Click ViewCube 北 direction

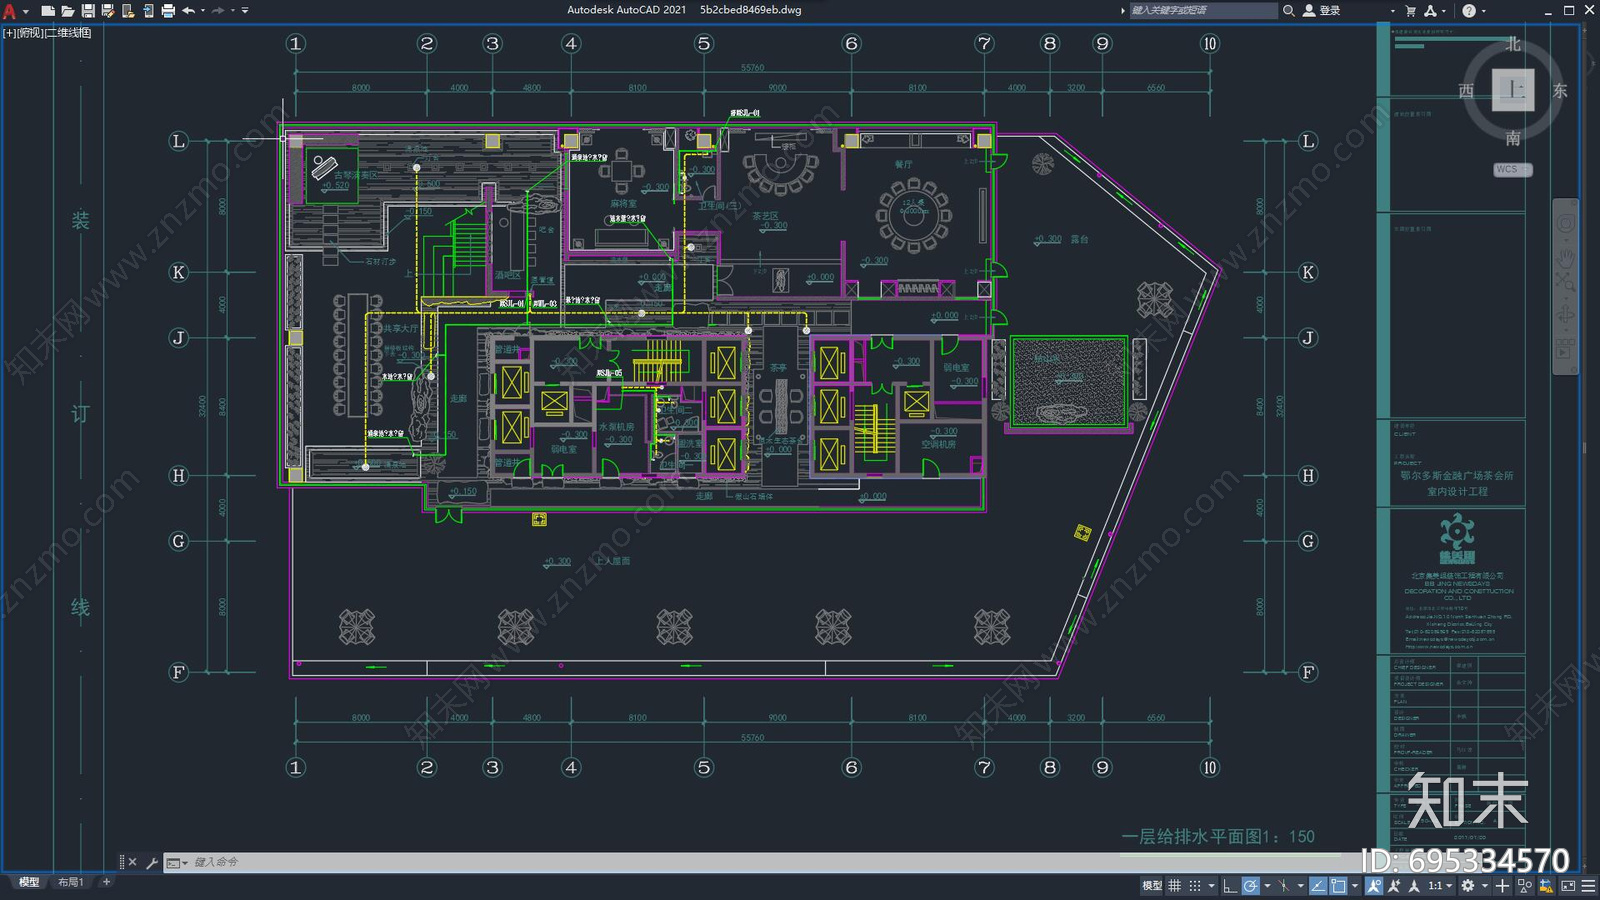1513,44
